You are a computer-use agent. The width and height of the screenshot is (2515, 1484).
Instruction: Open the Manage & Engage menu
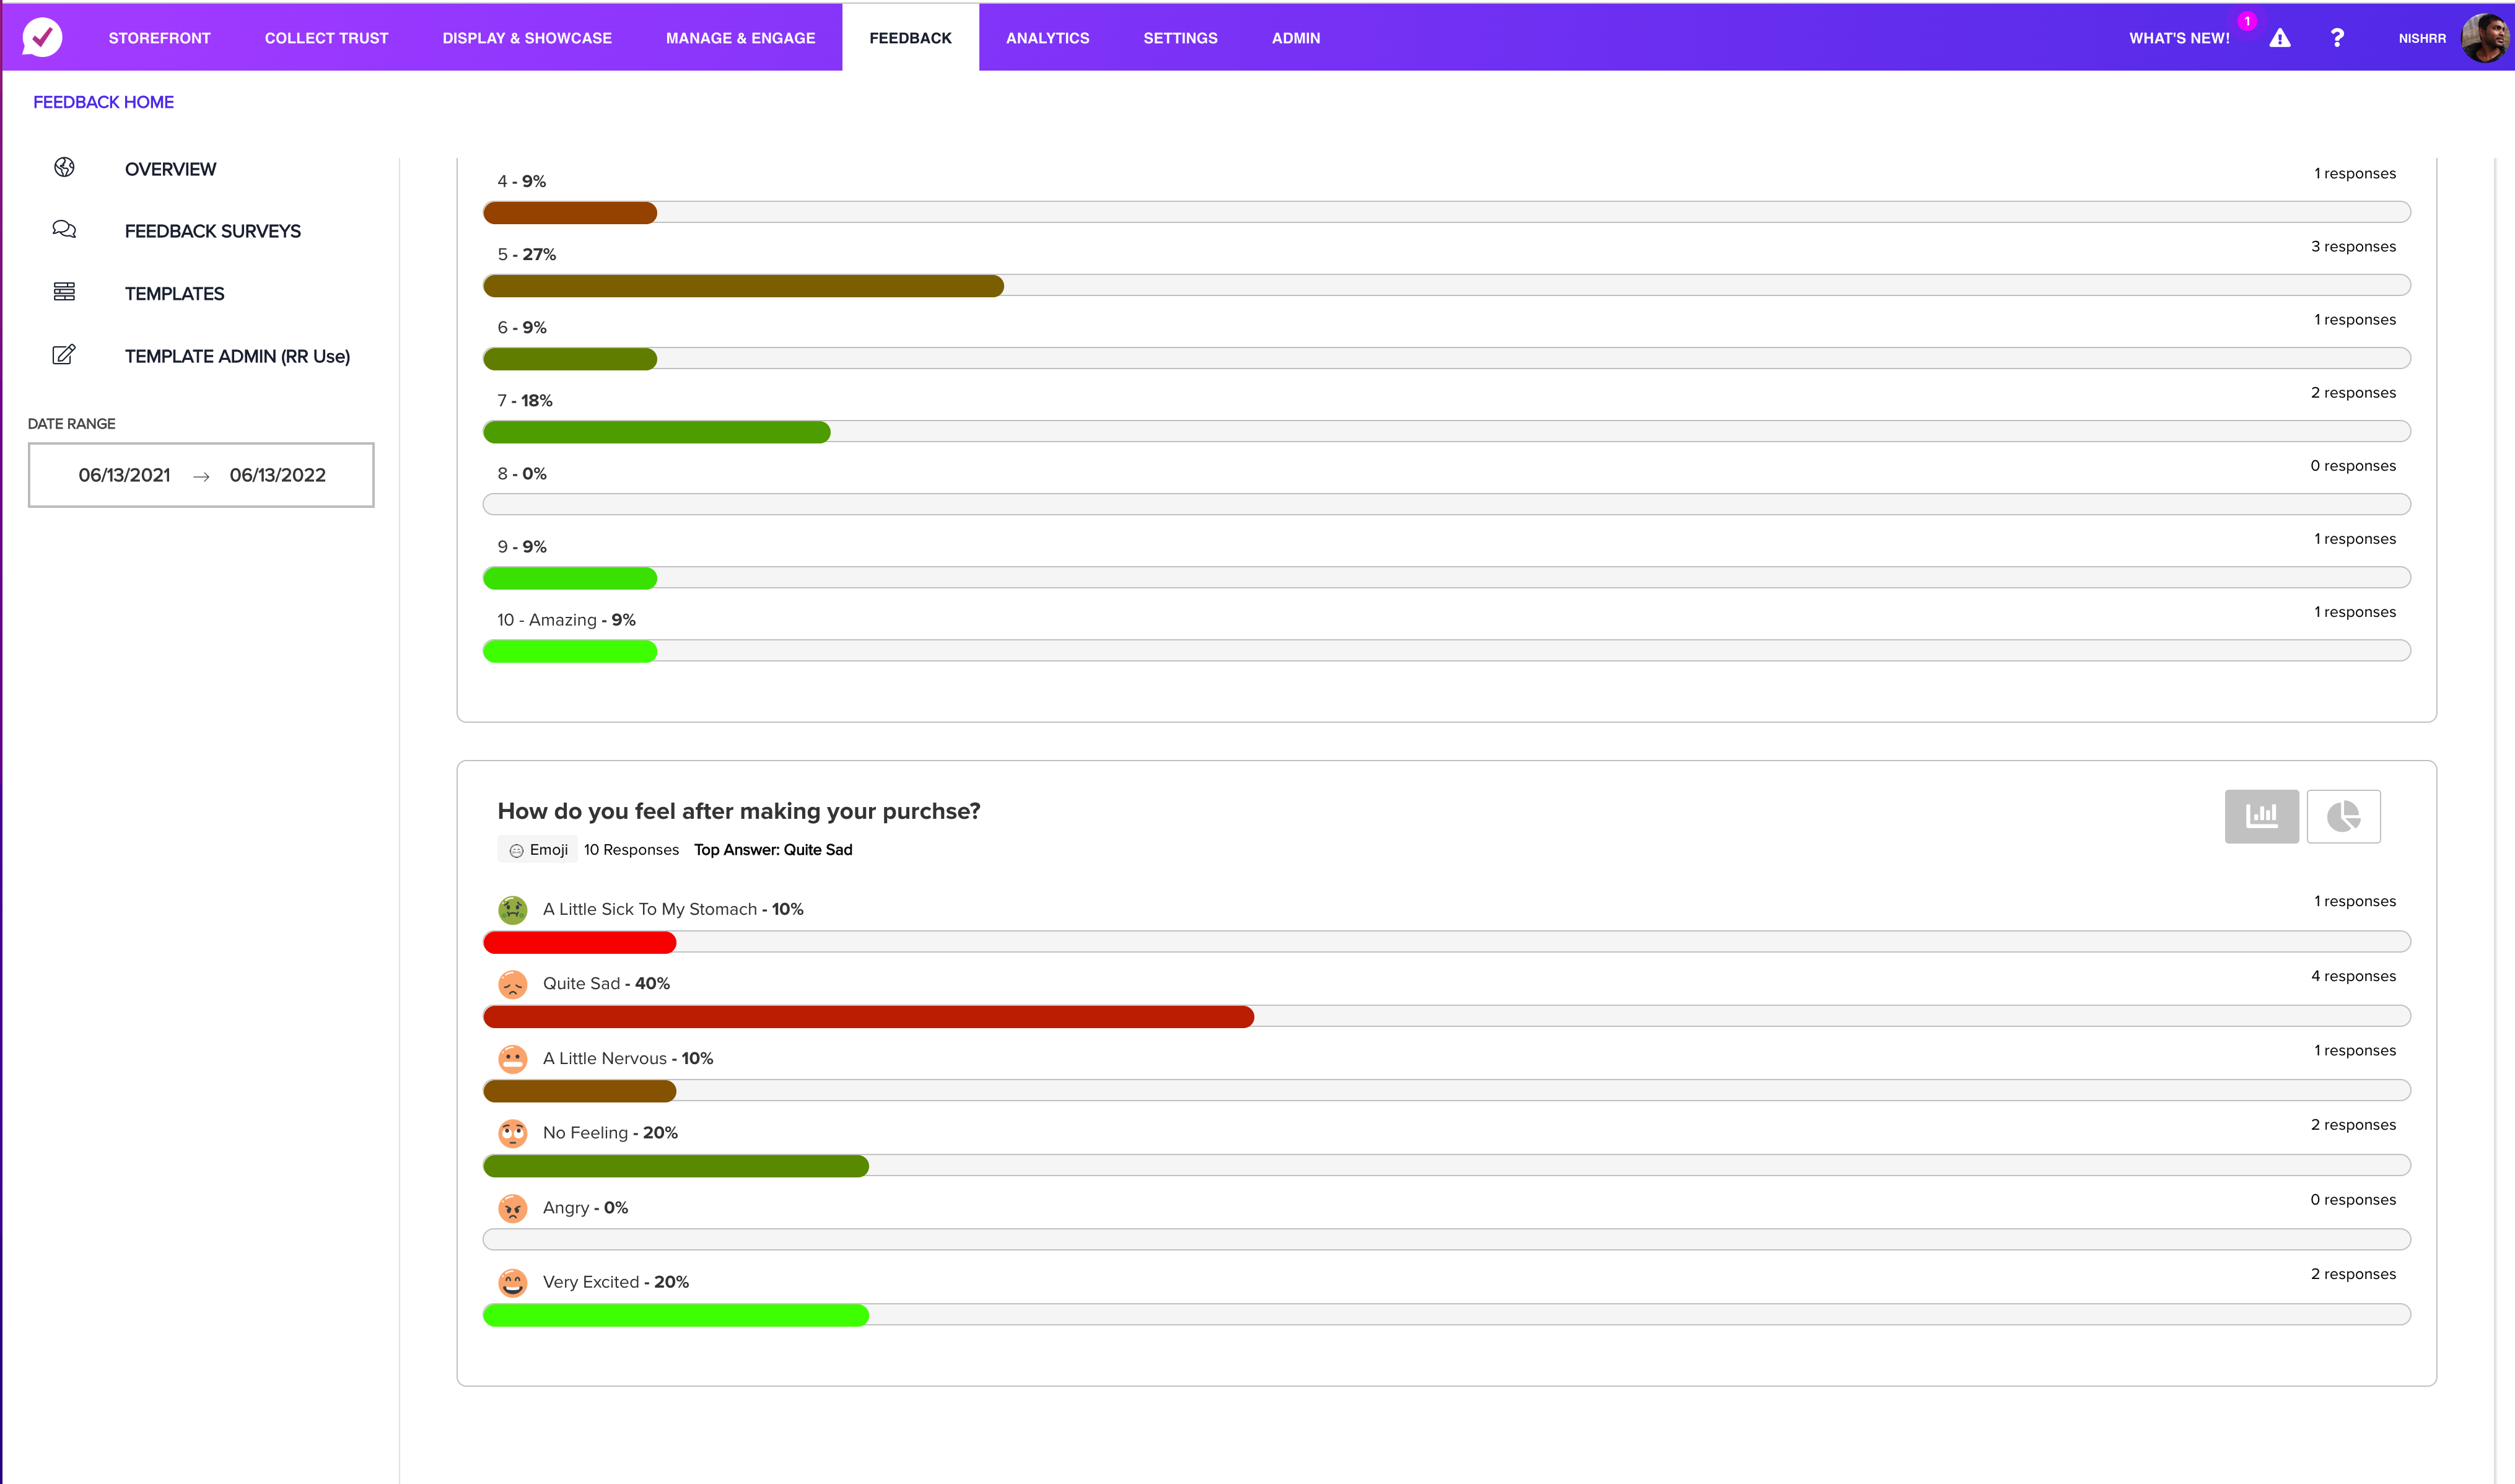point(740,38)
